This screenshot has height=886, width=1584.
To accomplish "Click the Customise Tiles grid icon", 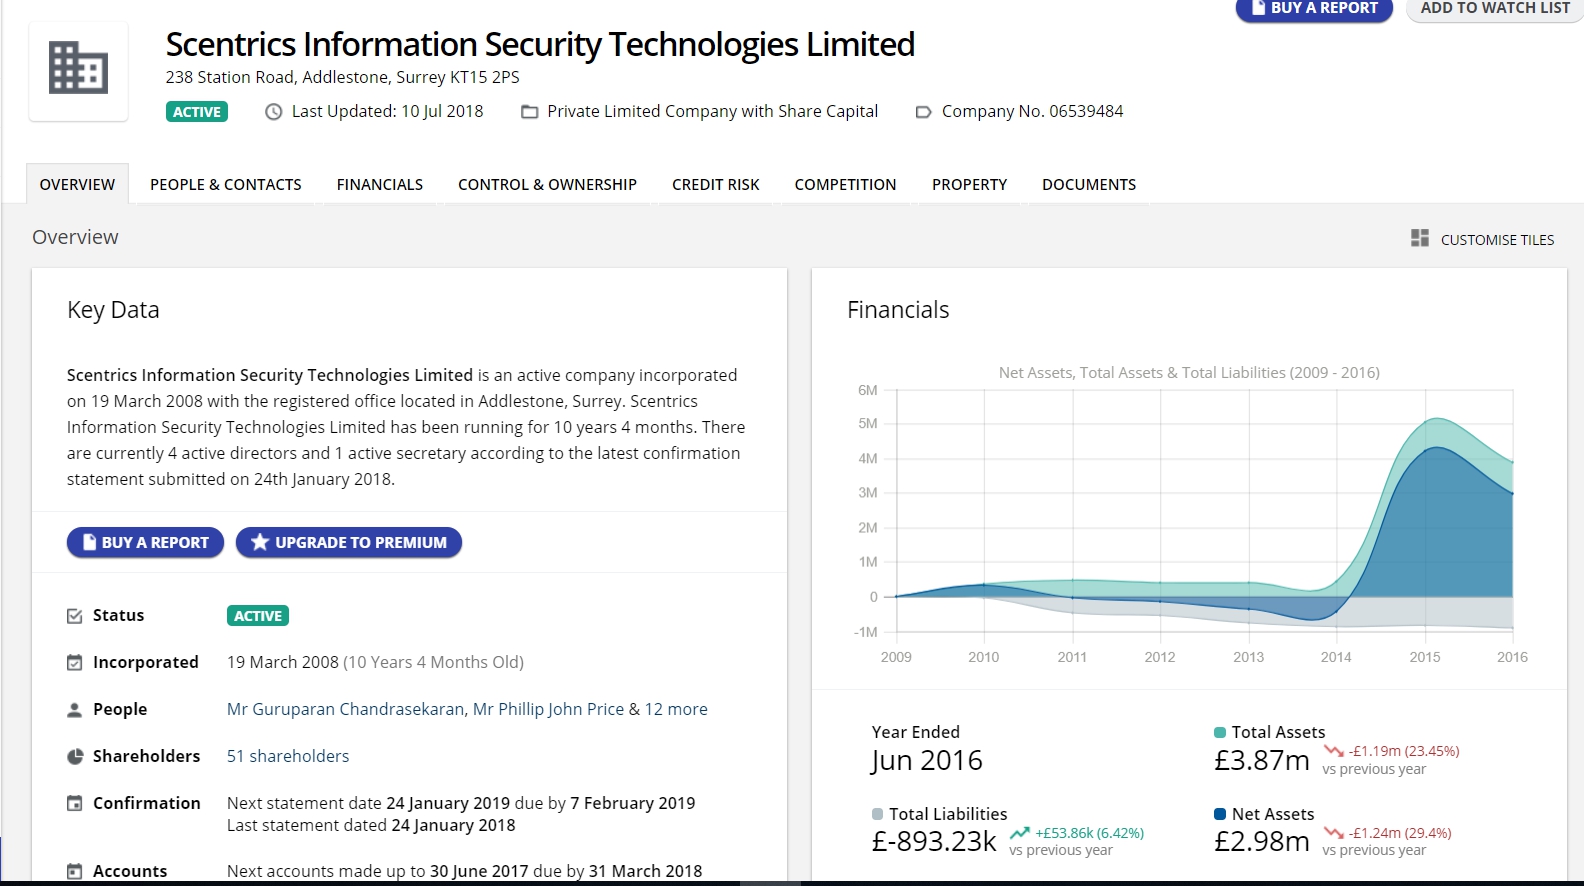I will click(1419, 238).
